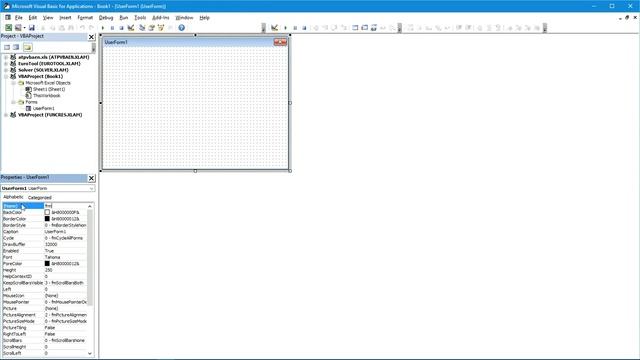Switch to the Categorized properties tab
This screenshot has height=360, width=640.
(40, 198)
